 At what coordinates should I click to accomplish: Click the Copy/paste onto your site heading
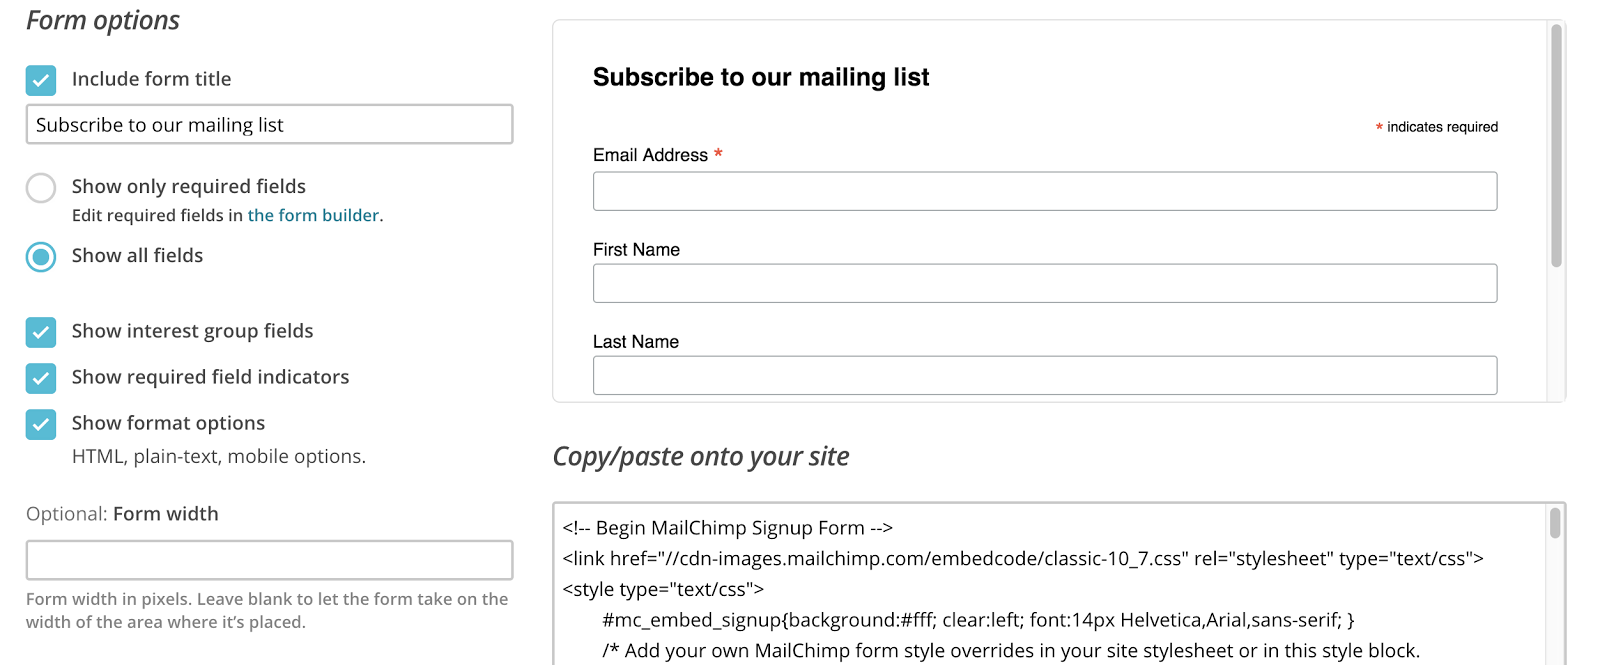(700, 457)
